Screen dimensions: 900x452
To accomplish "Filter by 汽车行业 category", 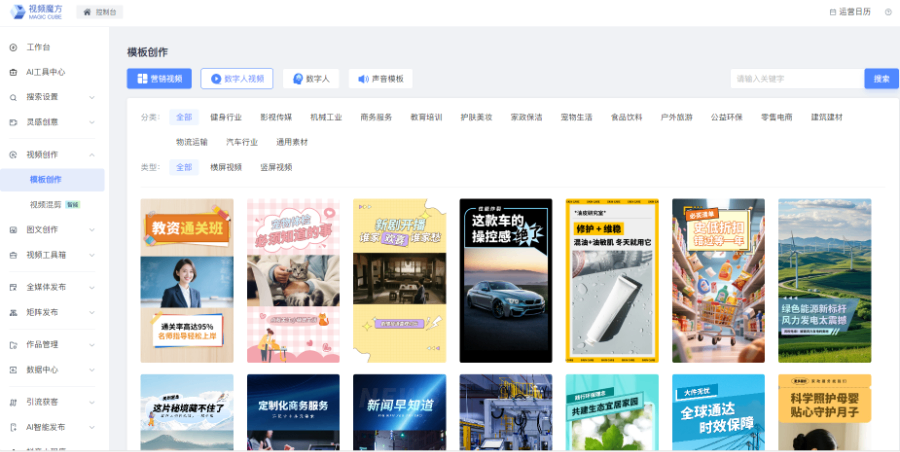I will (242, 142).
